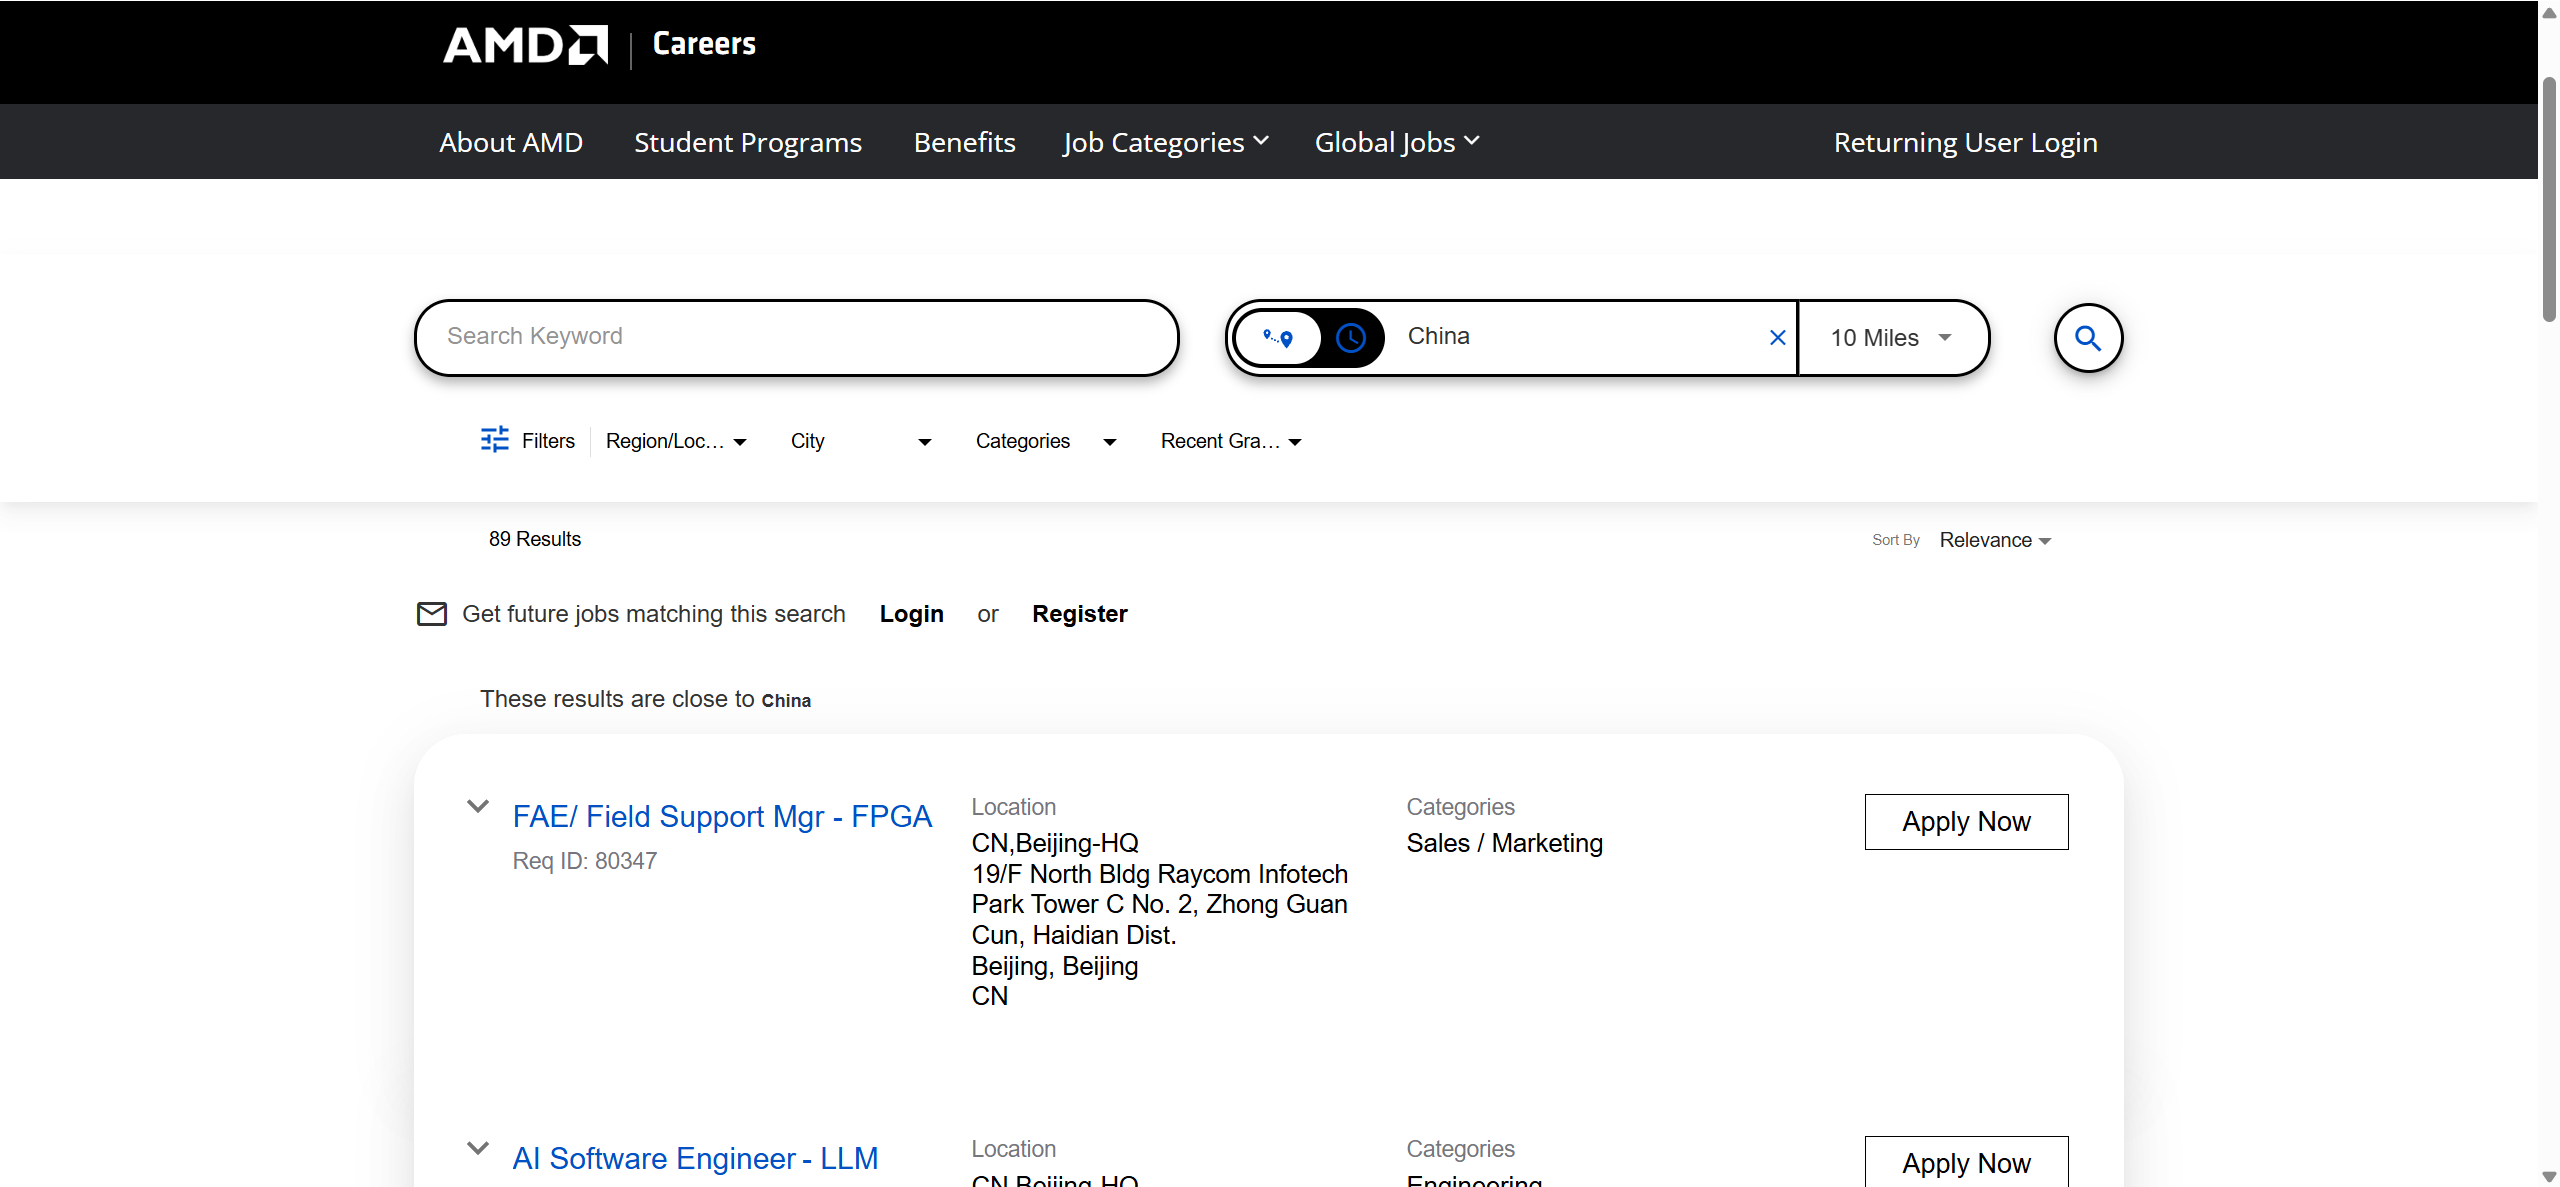Expand FAE/ Field Support Mgr job chevron
The image size is (2560, 1187).
pyautogui.click(x=478, y=806)
